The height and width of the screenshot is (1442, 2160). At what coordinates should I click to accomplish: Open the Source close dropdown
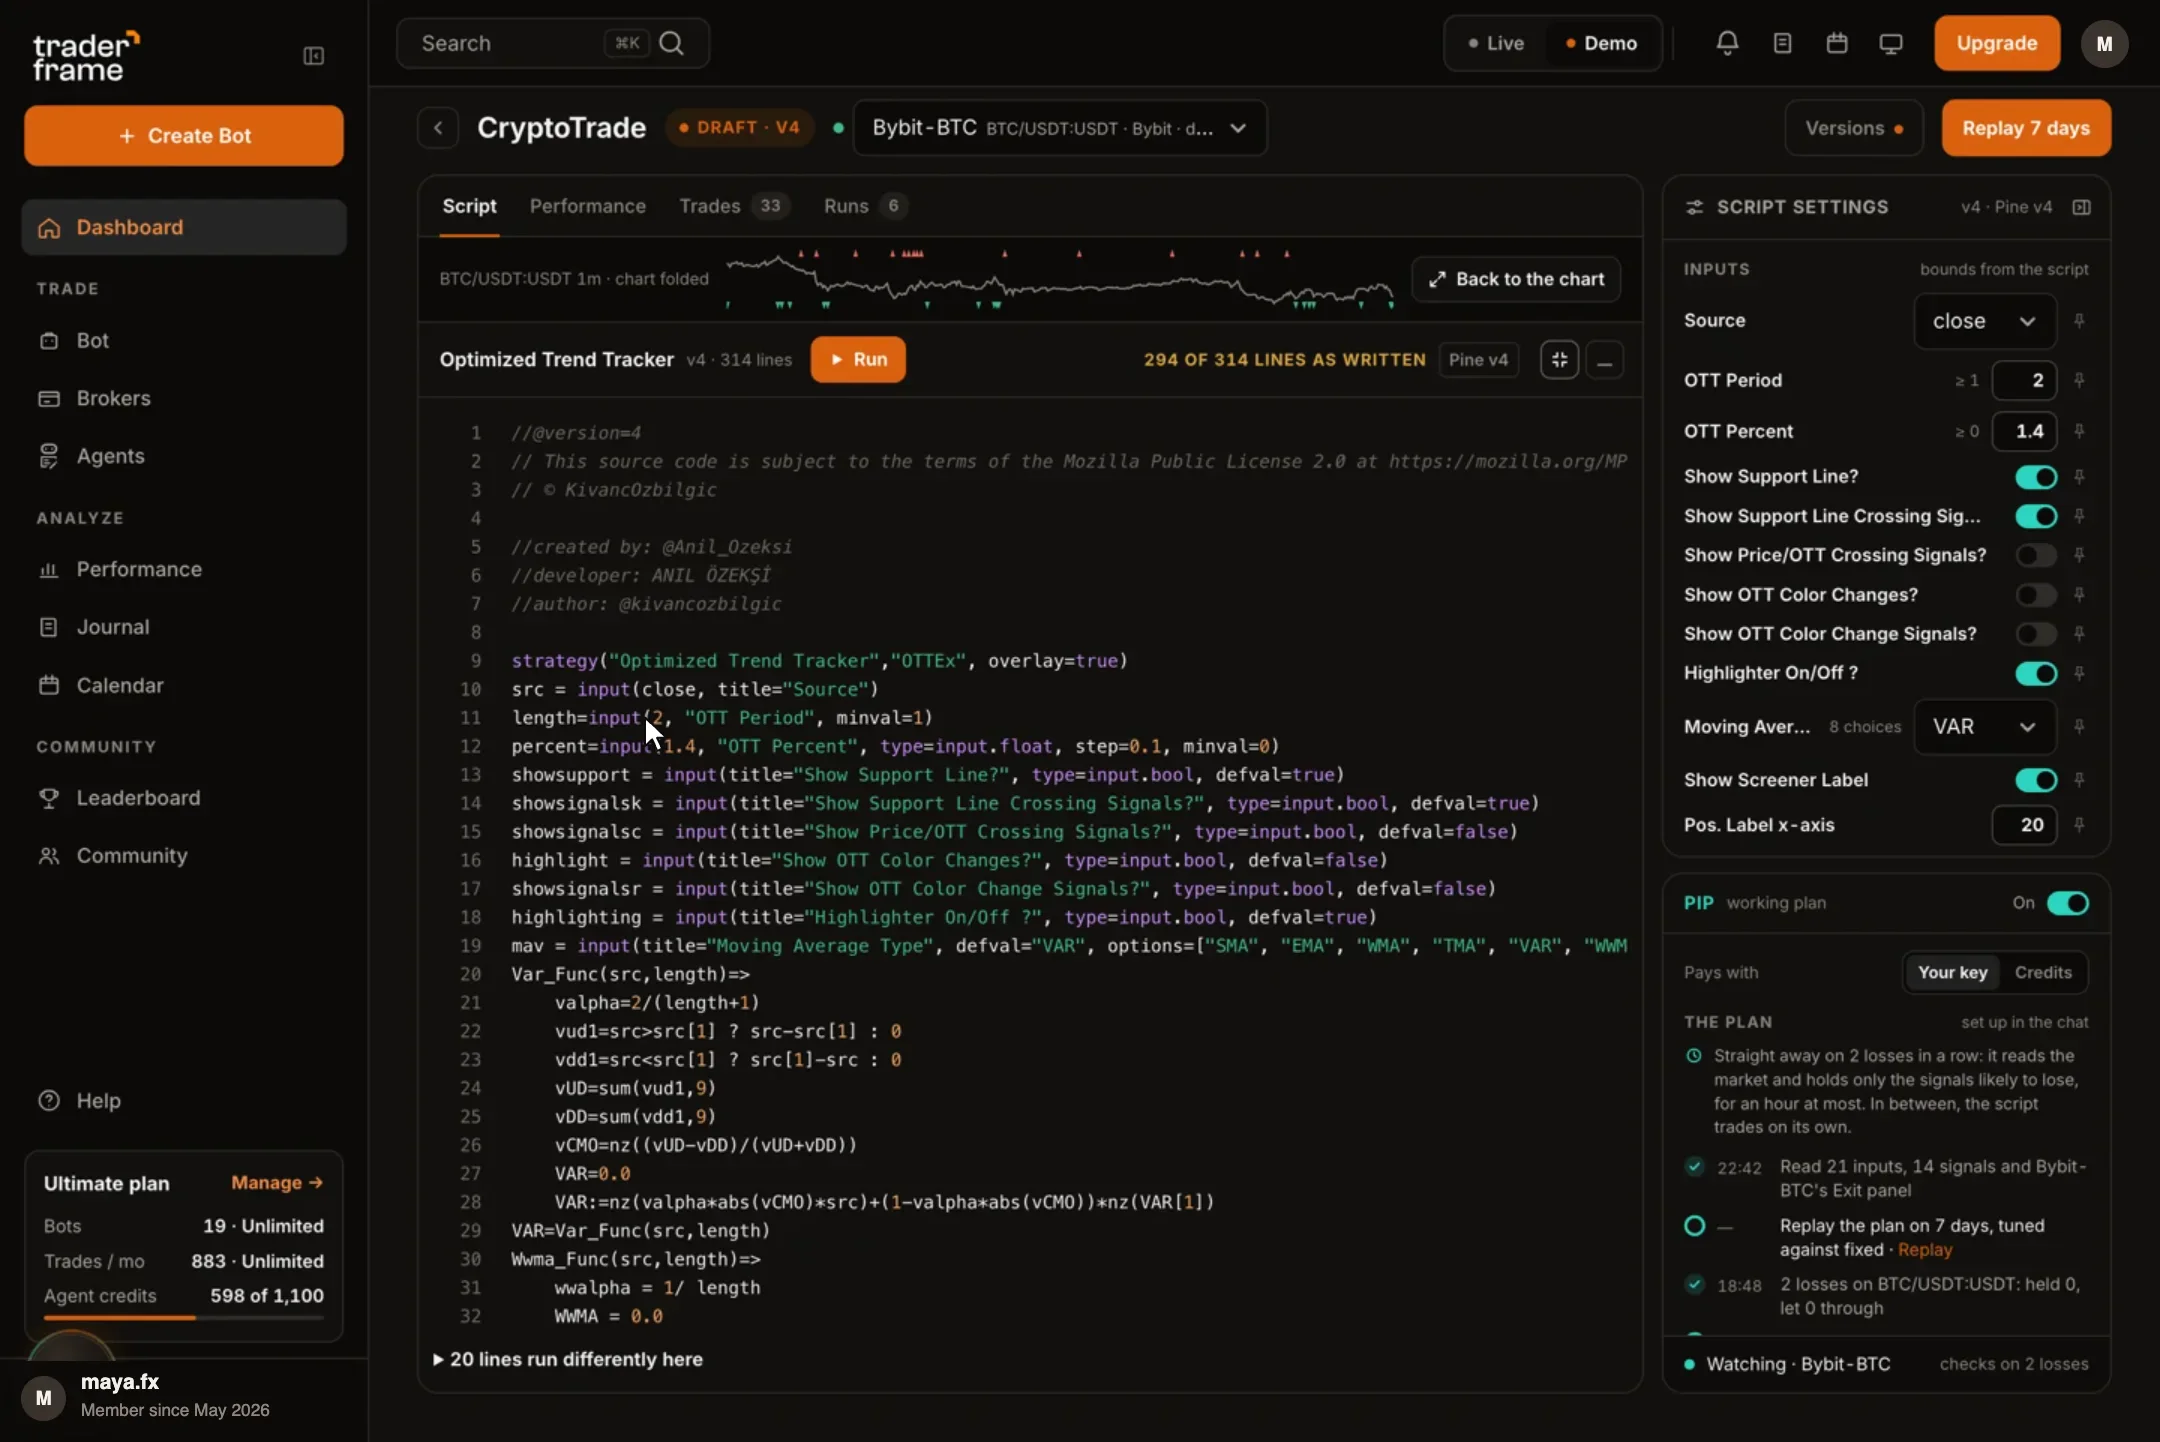[x=1984, y=321]
